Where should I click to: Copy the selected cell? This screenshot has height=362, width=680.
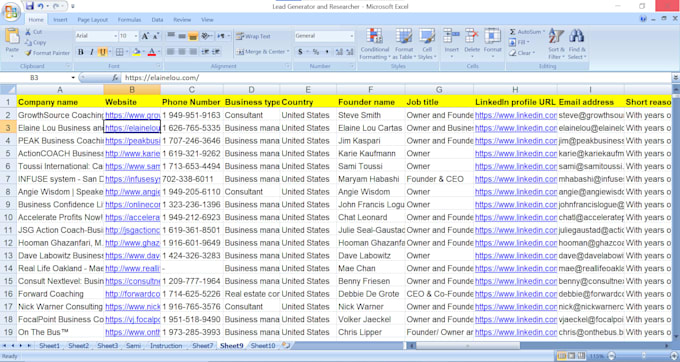[x=36, y=42]
